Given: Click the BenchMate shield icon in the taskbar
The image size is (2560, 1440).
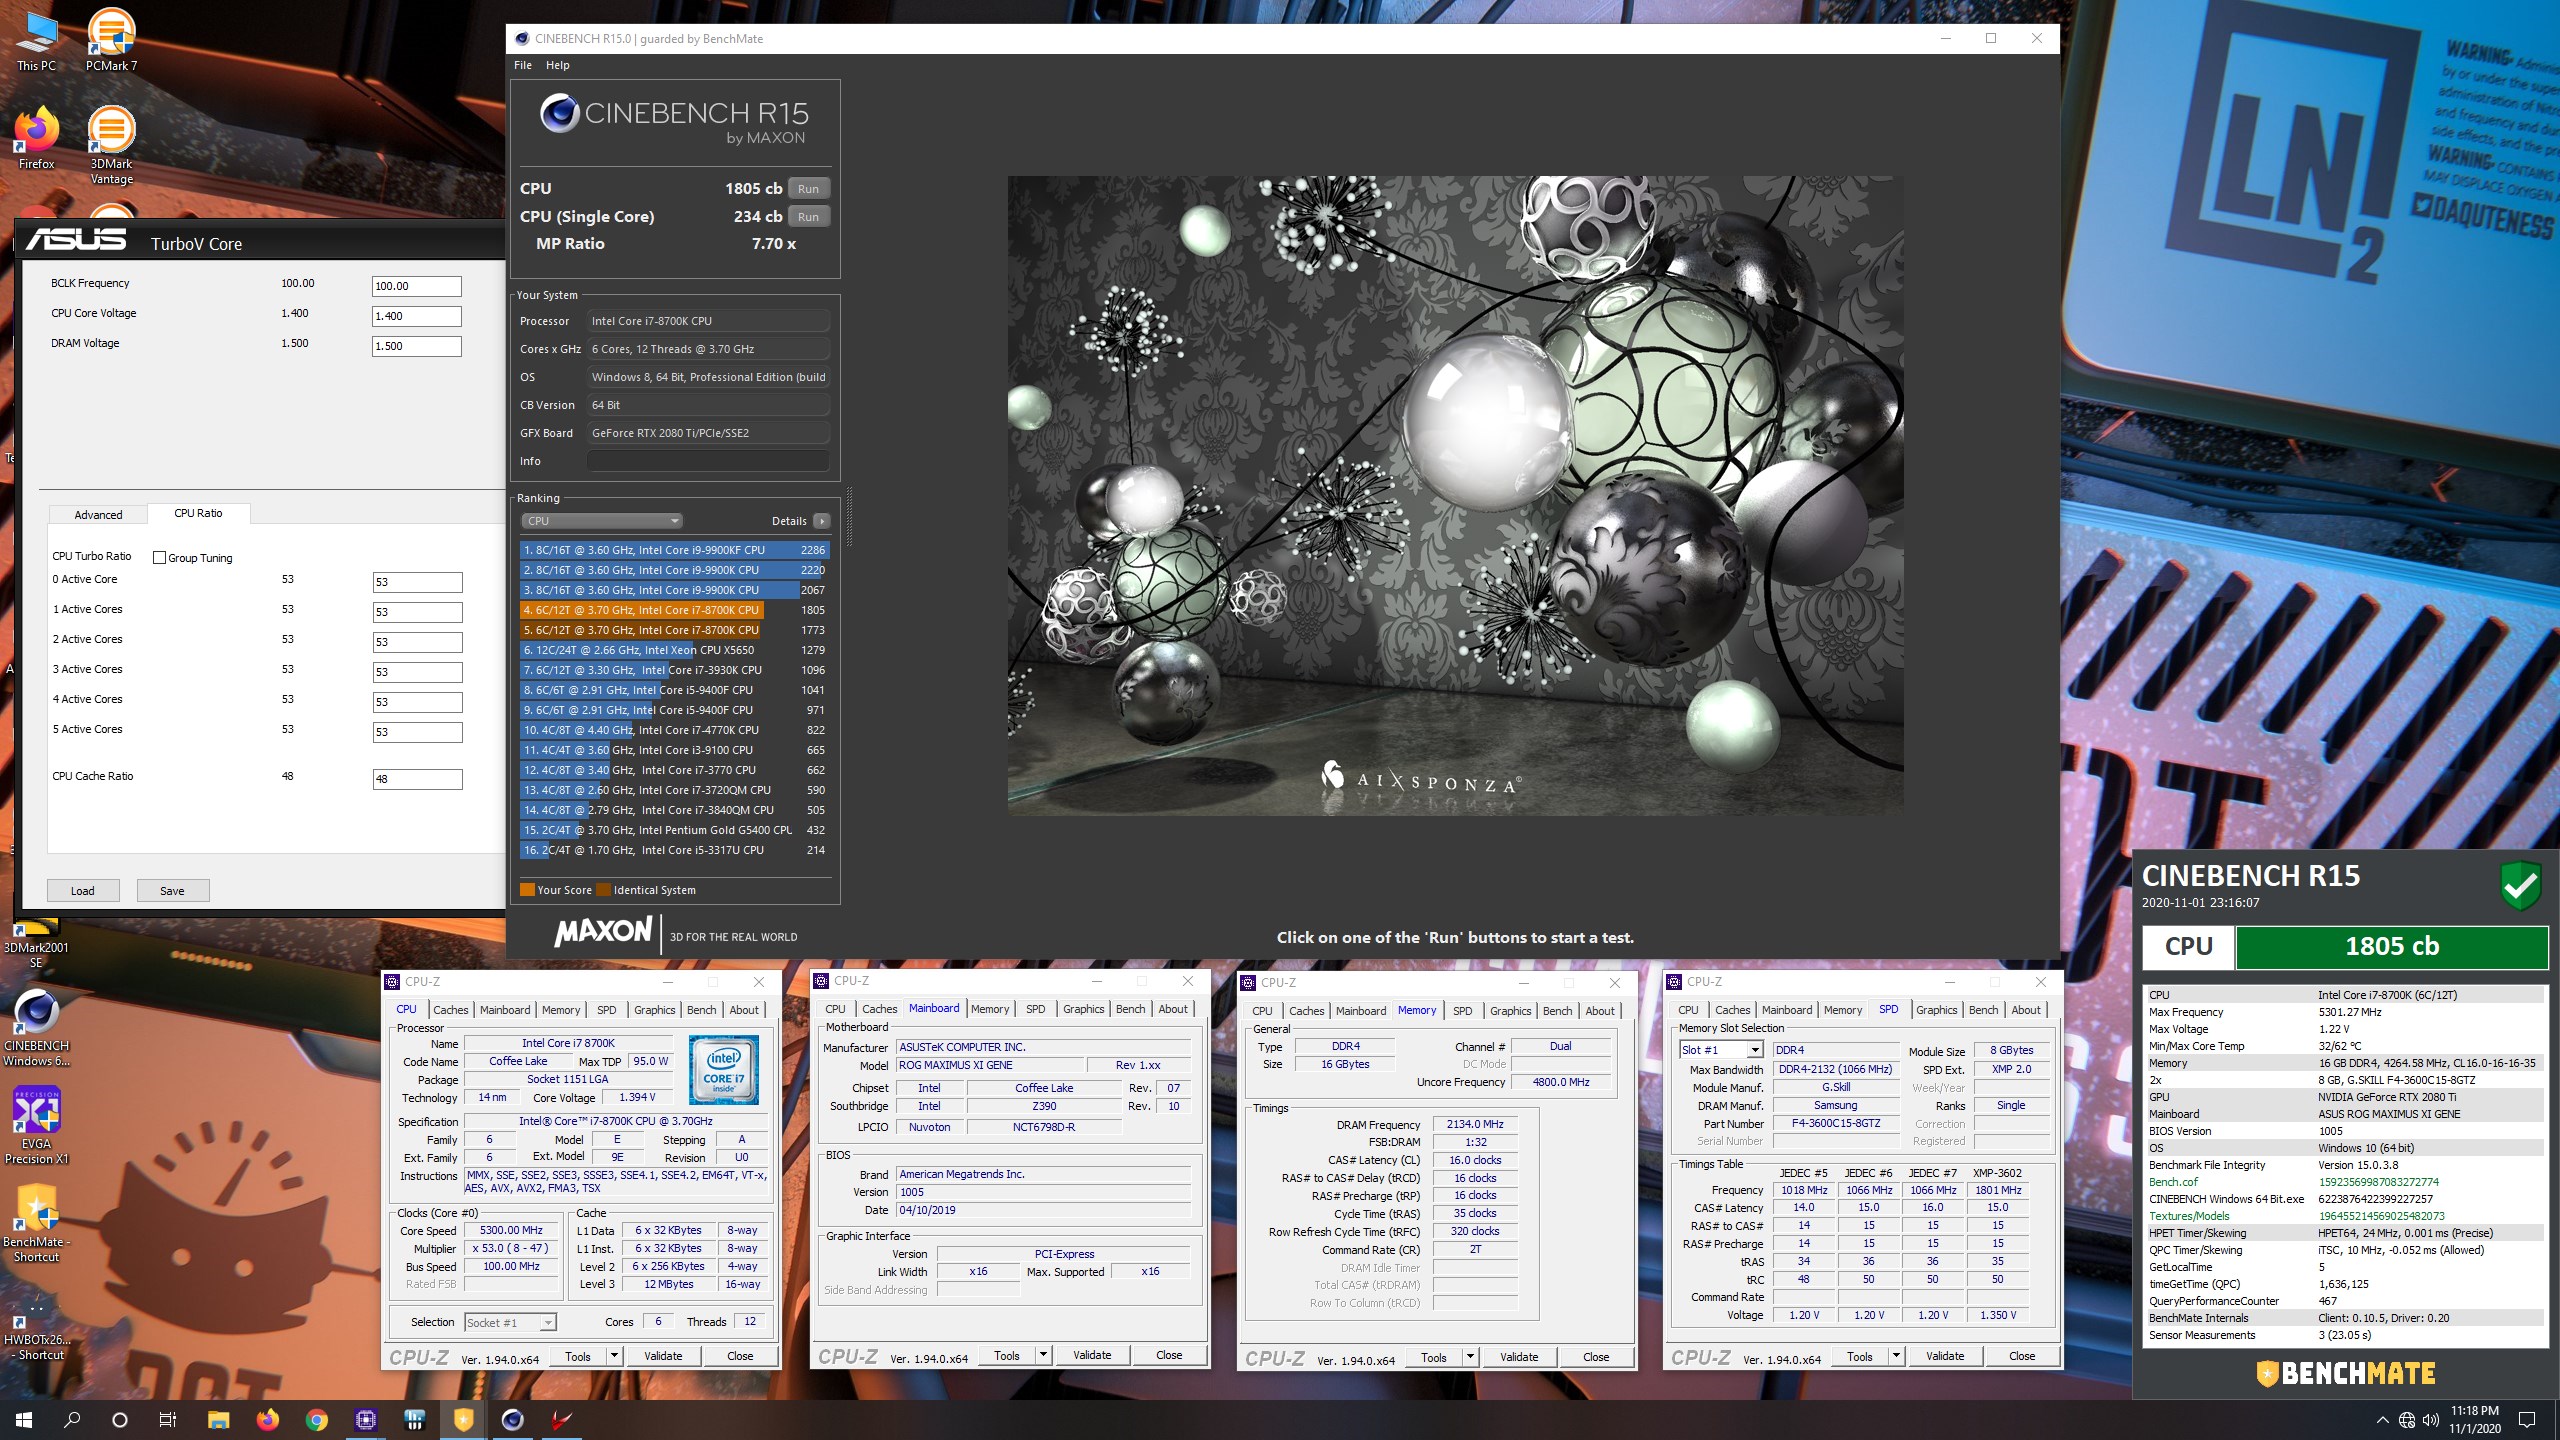Looking at the screenshot, I should [x=463, y=1419].
